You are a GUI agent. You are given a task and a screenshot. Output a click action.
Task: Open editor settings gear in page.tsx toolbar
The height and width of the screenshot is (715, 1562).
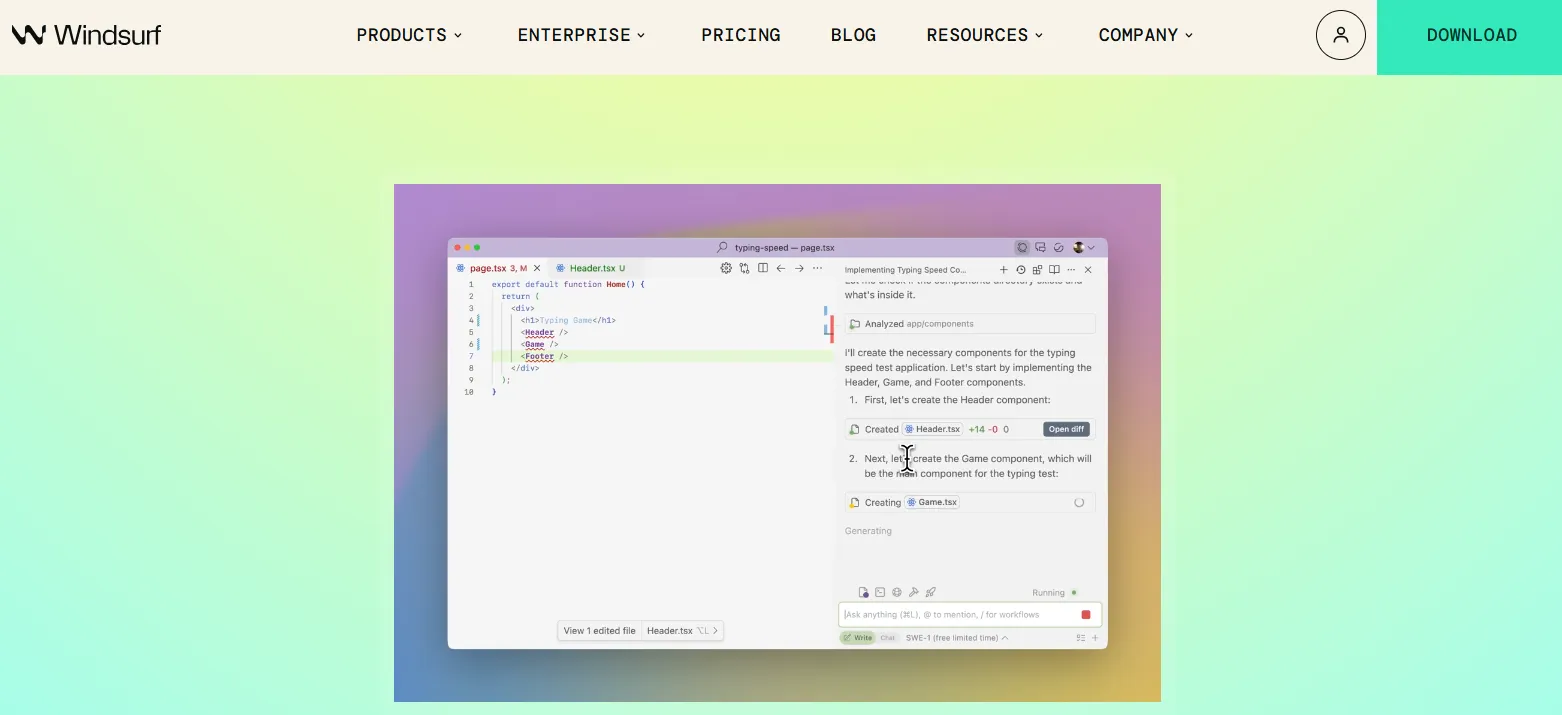point(726,268)
